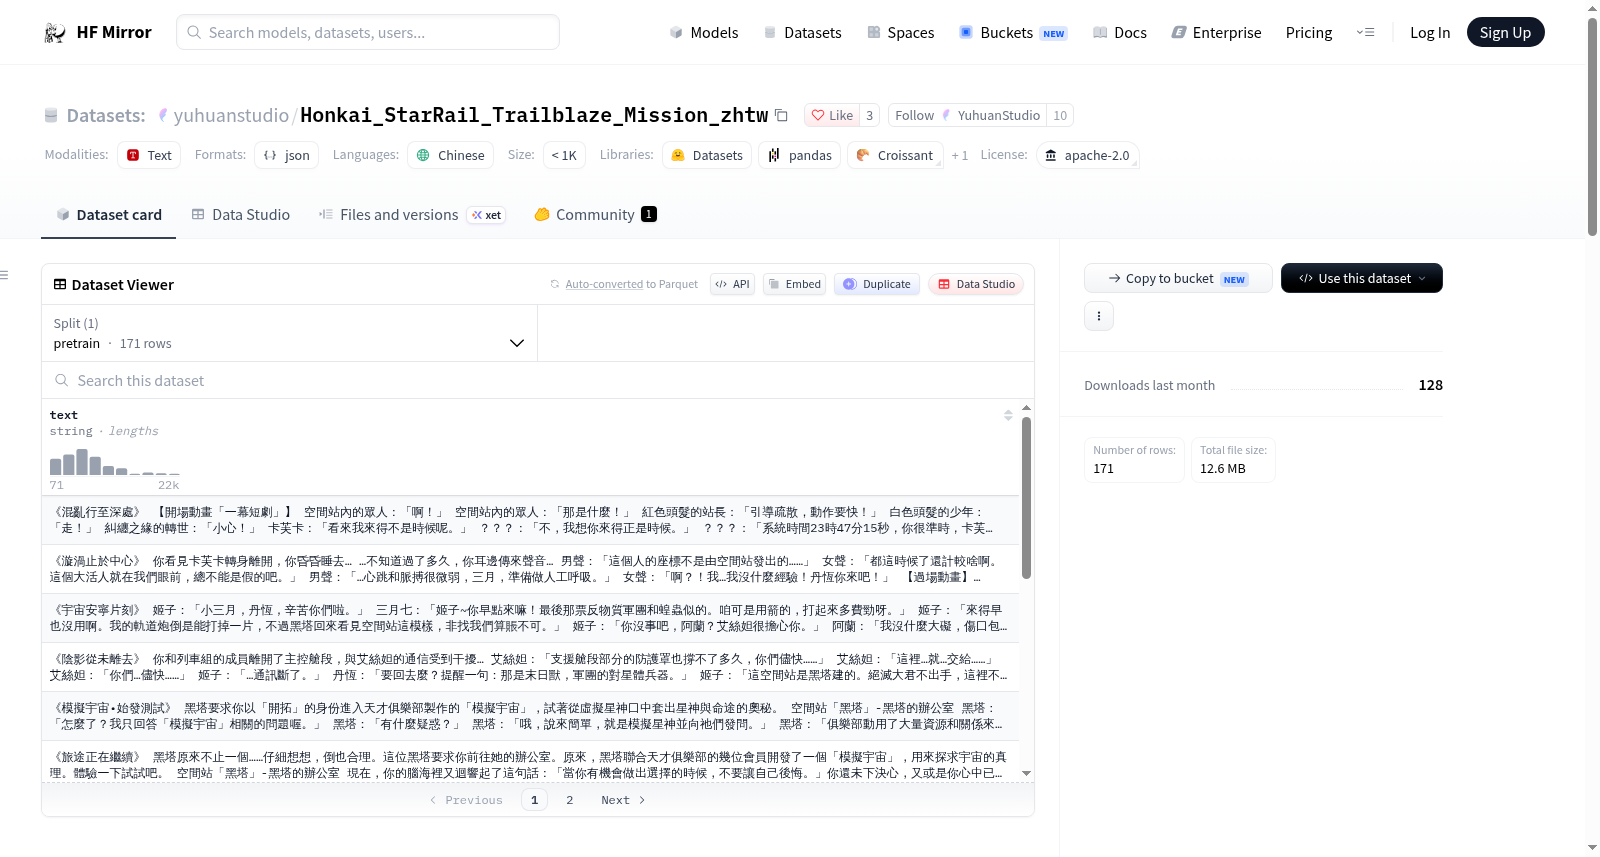
Task: Click the page vertical scrollbar
Action: (1593, 127)
